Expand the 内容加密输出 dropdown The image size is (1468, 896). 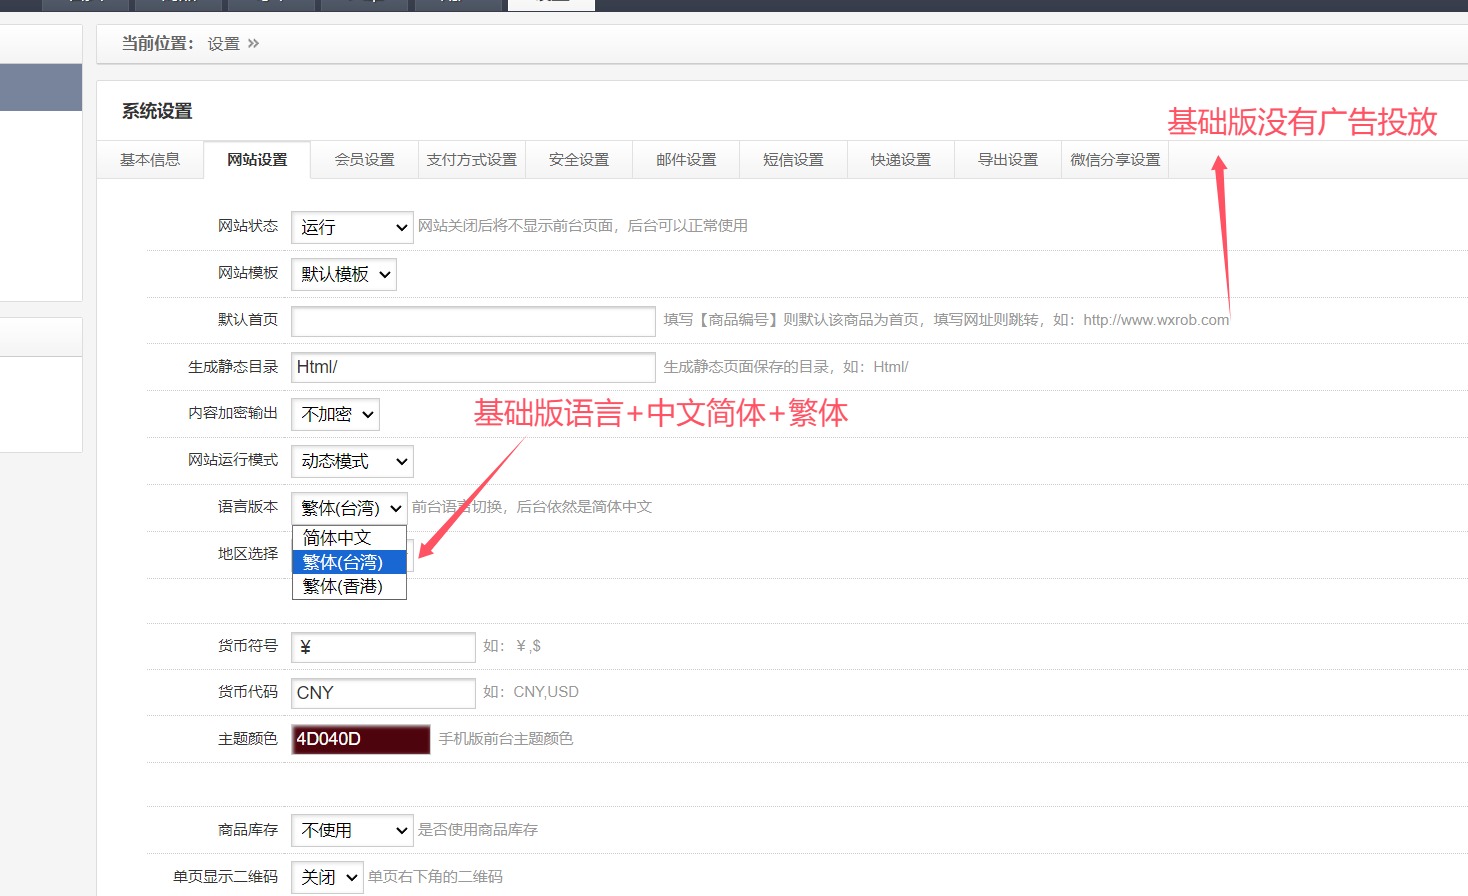click(336, 414)
